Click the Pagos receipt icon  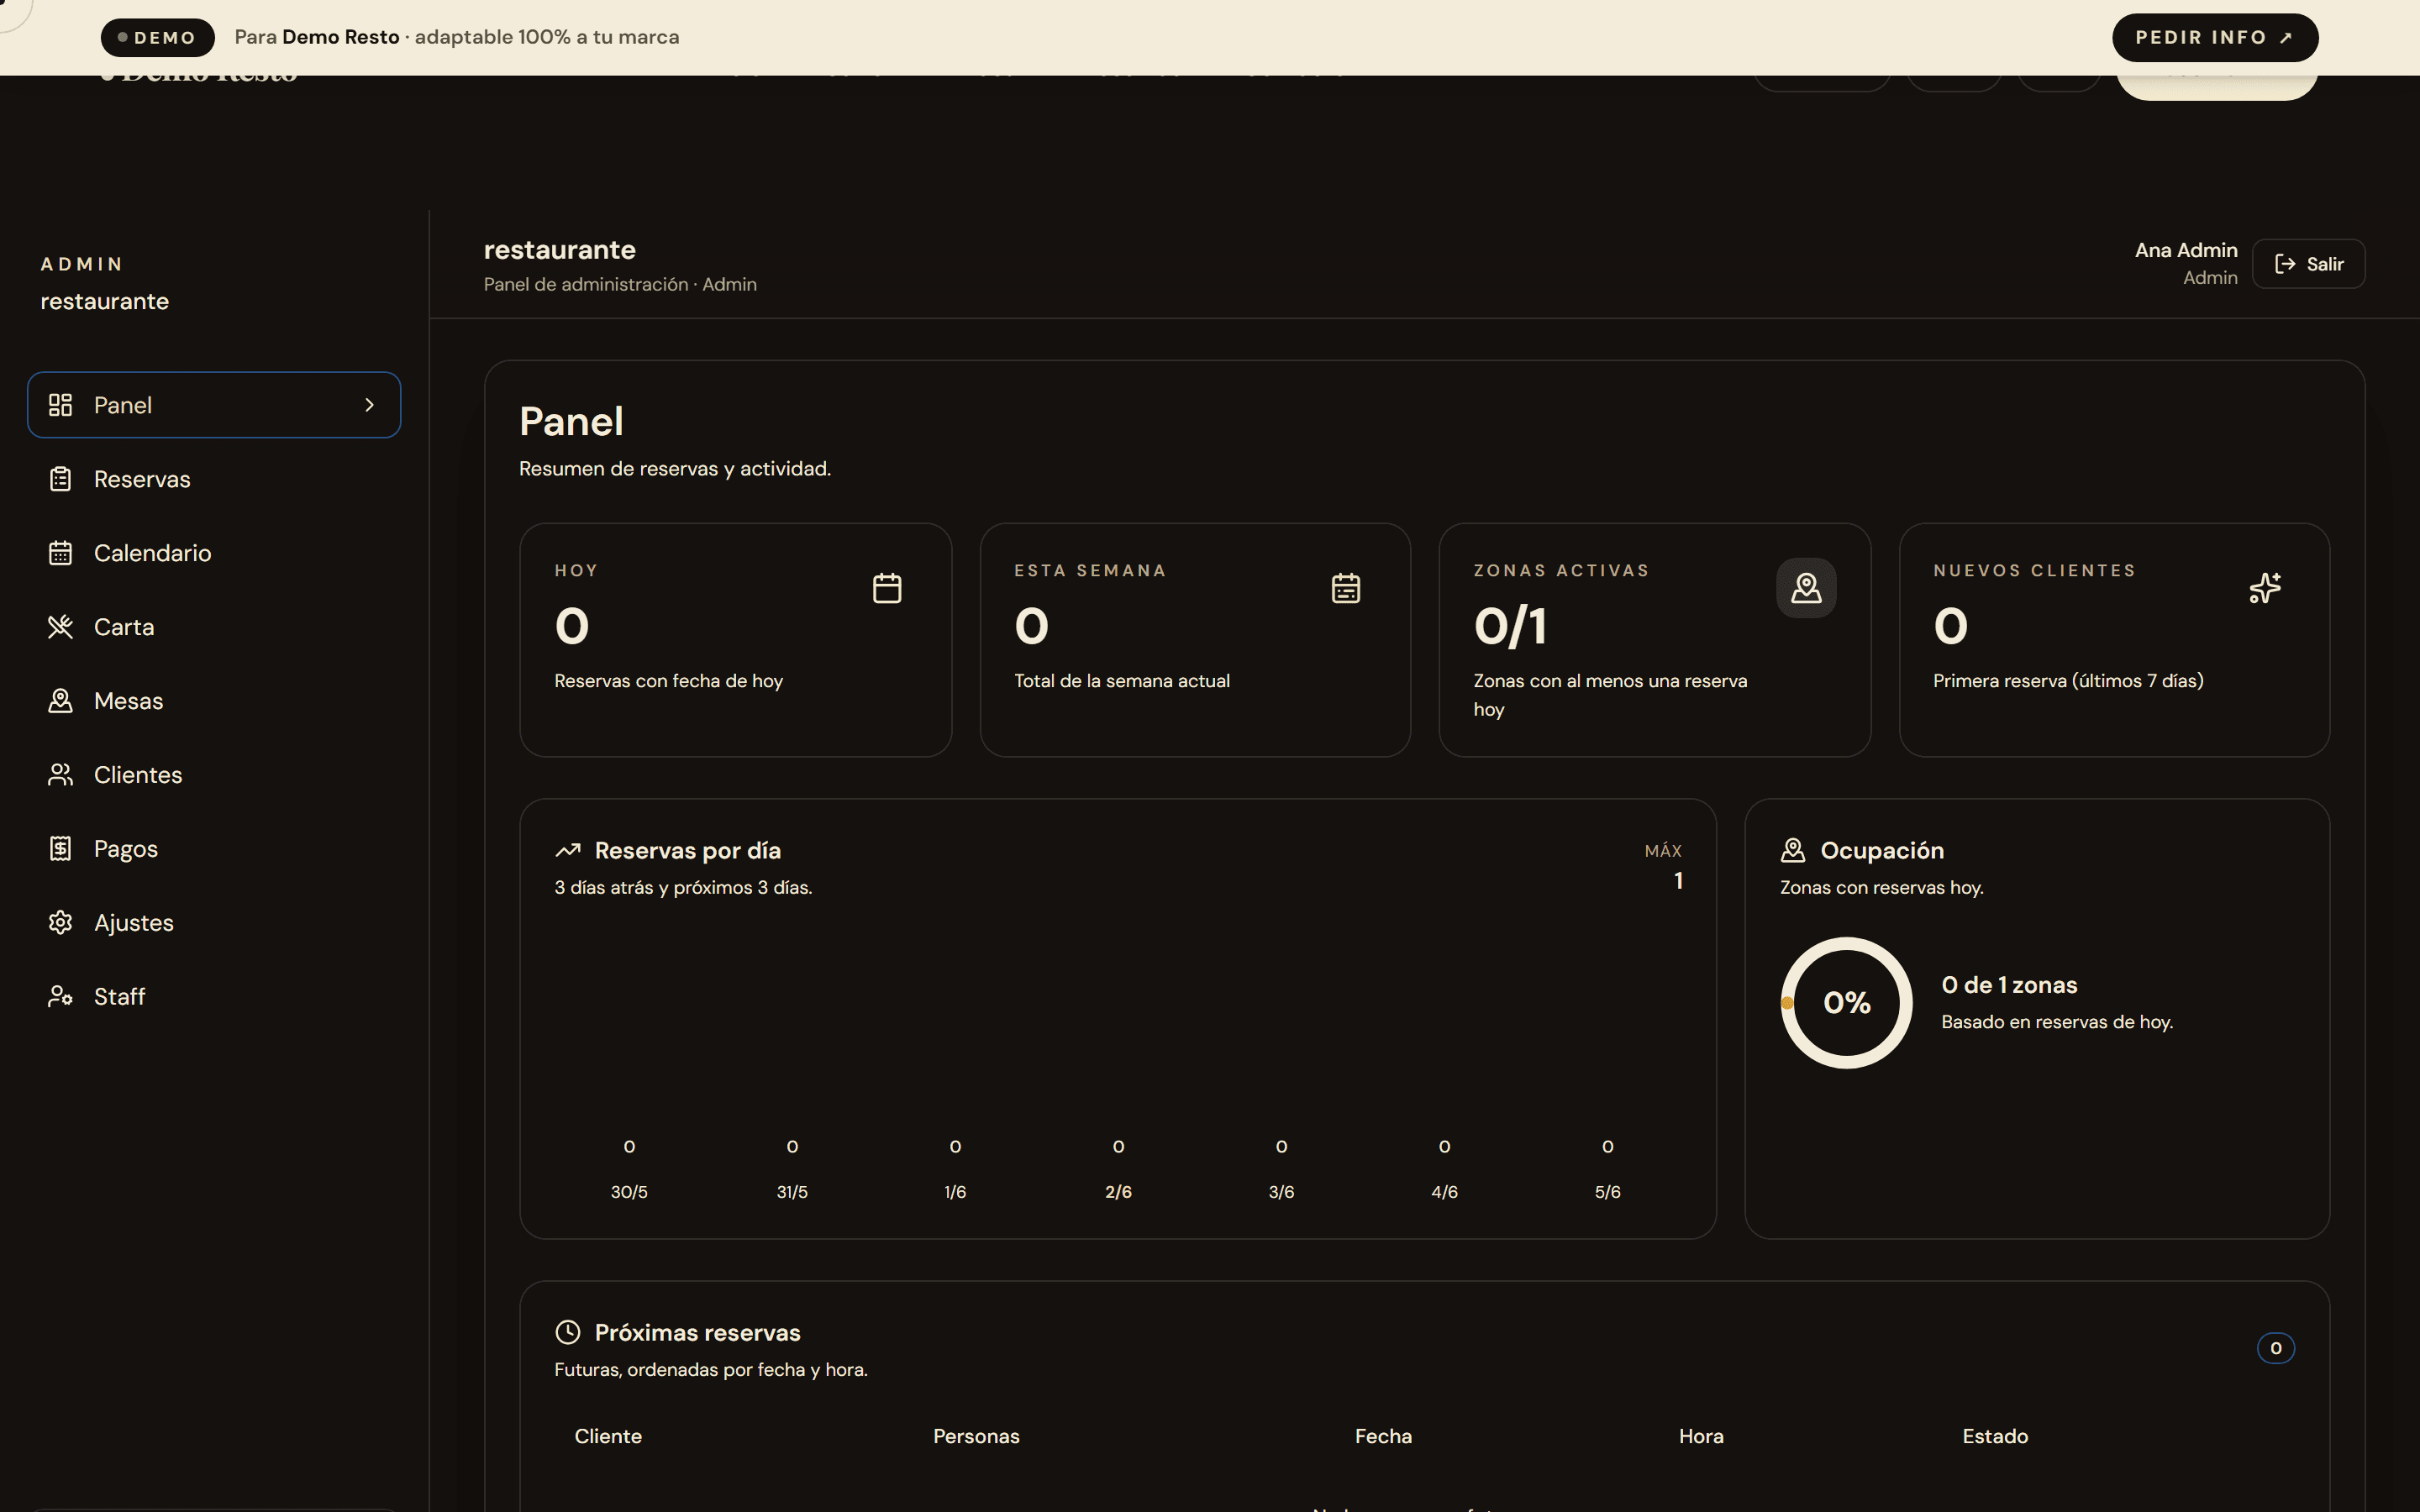point(60,849)
